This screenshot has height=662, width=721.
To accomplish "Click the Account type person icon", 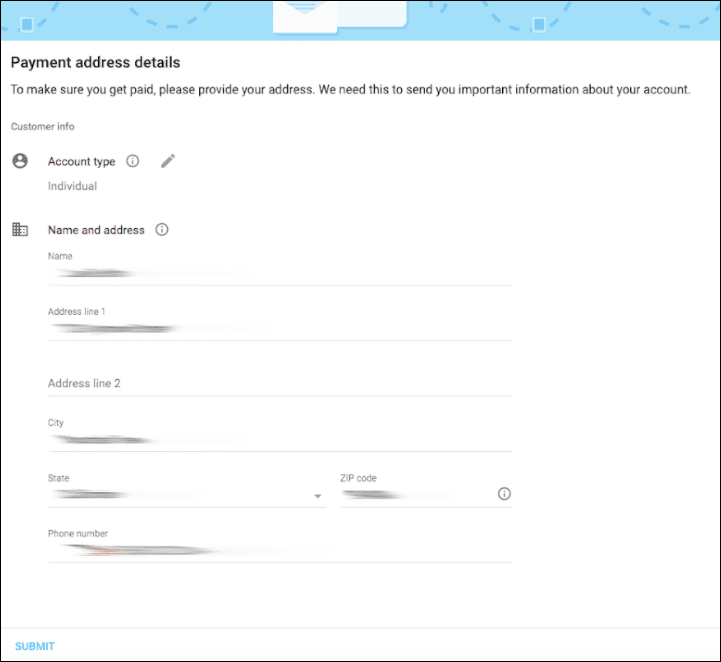I will coord(20,161).
